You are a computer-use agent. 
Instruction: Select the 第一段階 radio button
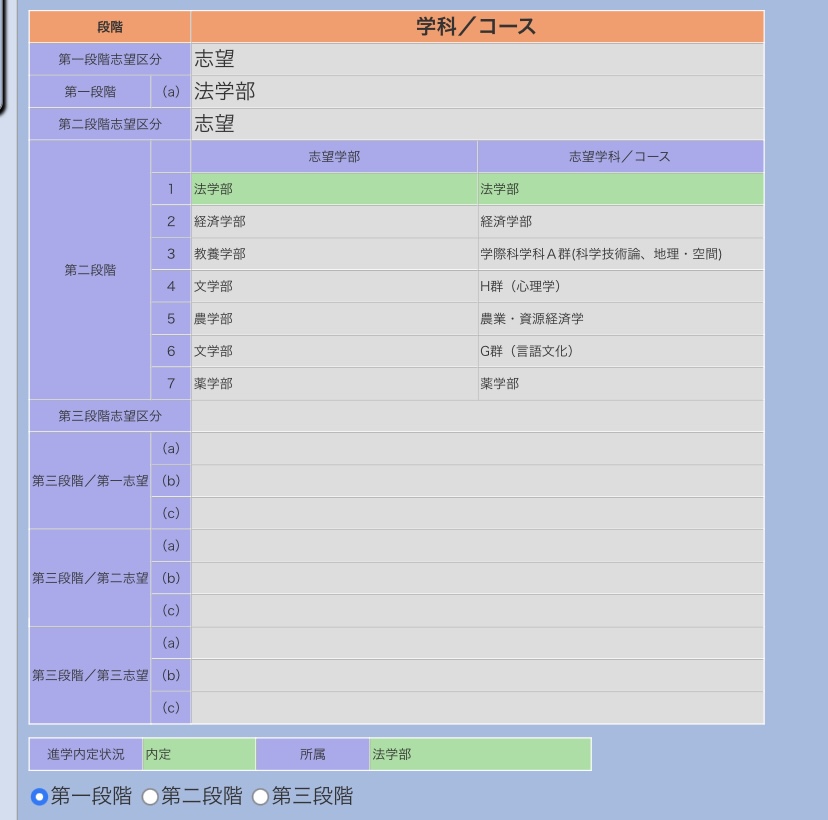tap(40, 797)
